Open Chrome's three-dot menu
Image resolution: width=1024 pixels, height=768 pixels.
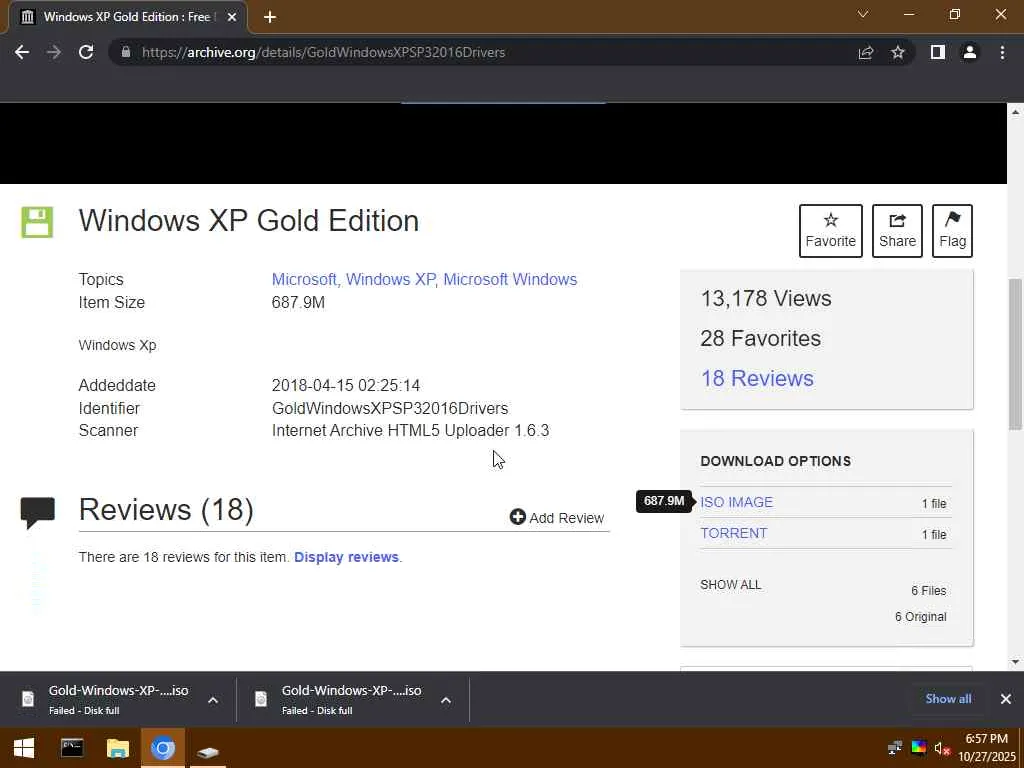click(1002, 52)
